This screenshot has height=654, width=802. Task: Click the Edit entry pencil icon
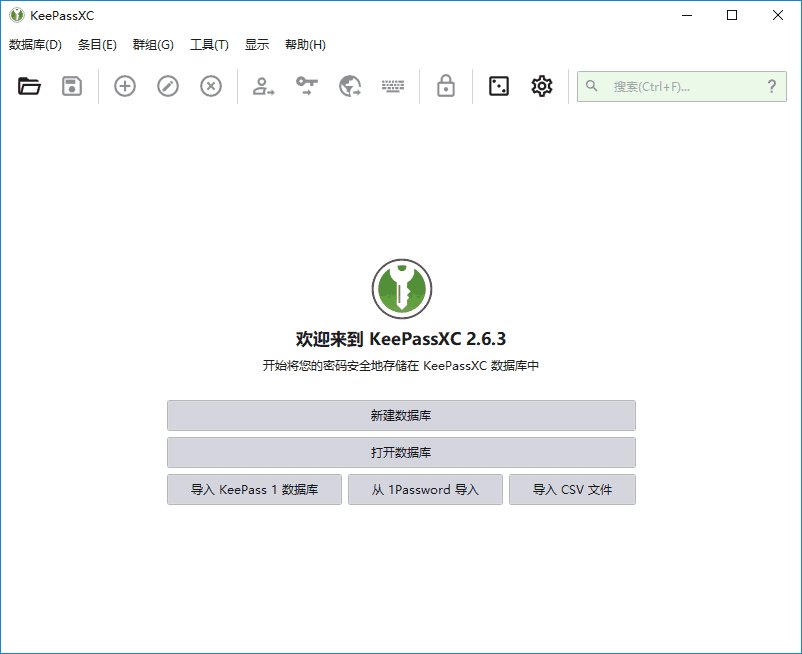[167, 86]
